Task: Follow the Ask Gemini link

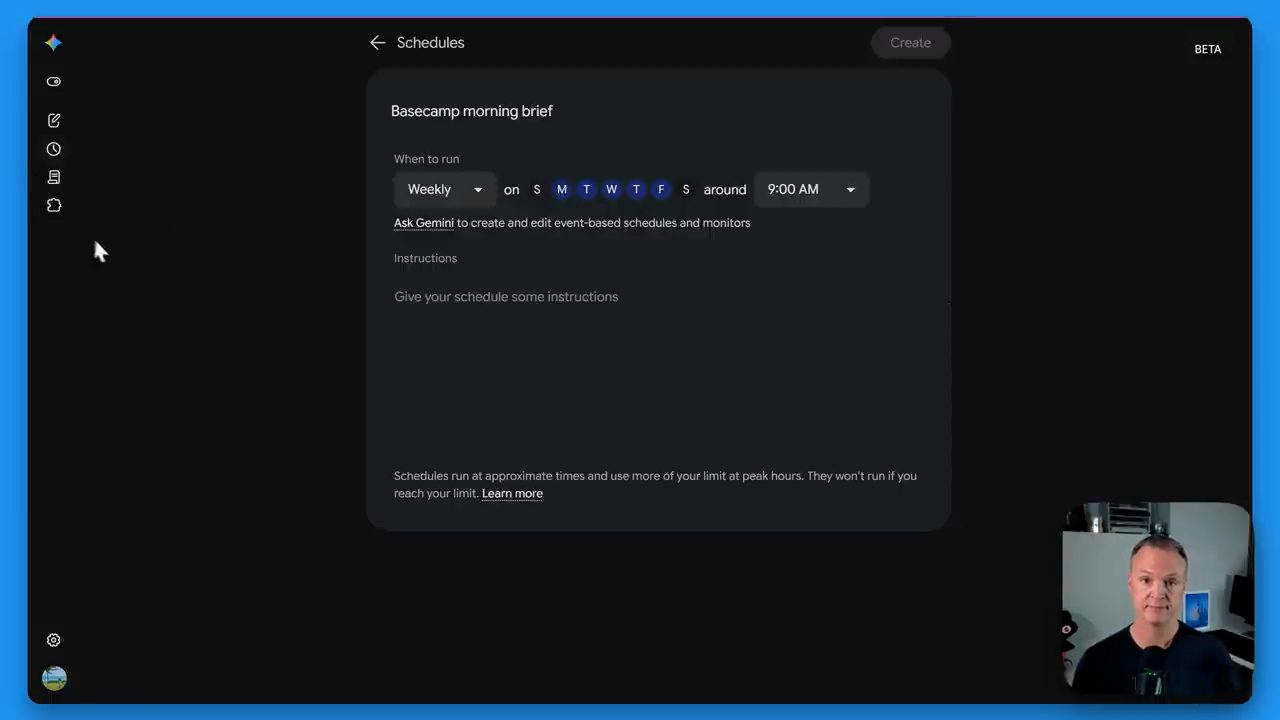Action: [424, 223]
